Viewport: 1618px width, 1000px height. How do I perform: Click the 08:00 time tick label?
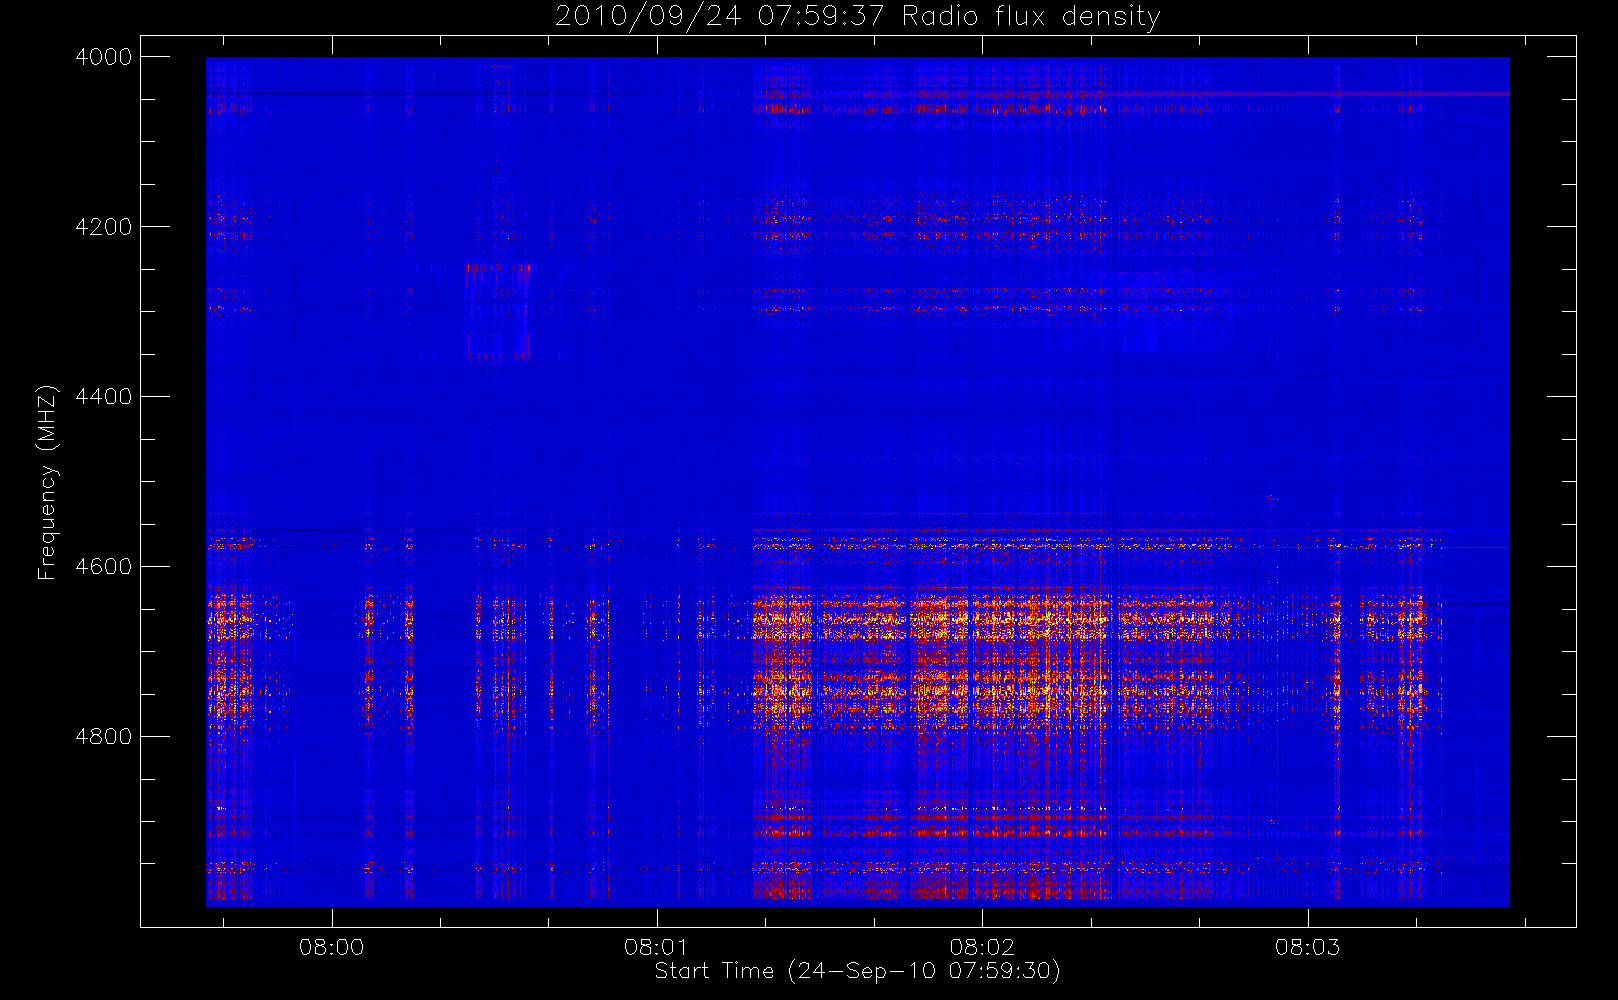[331, 946]
